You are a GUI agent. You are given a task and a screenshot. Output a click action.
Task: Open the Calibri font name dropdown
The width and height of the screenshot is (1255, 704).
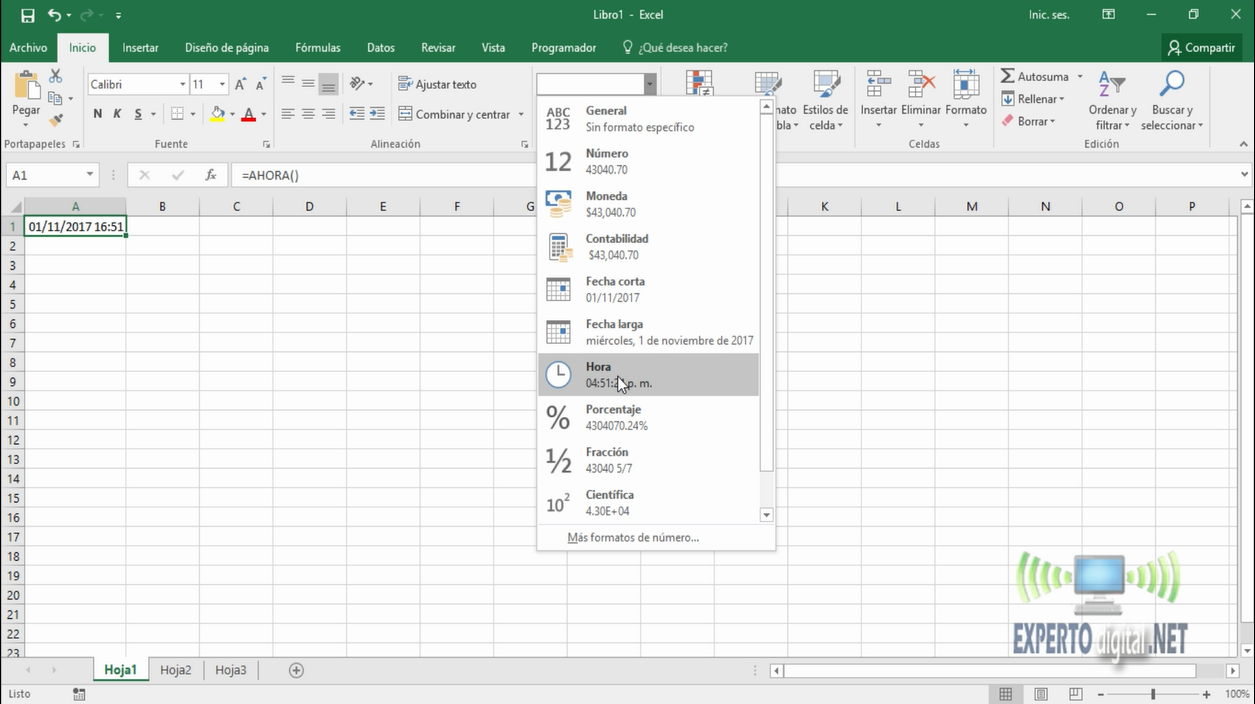(183, 85)
